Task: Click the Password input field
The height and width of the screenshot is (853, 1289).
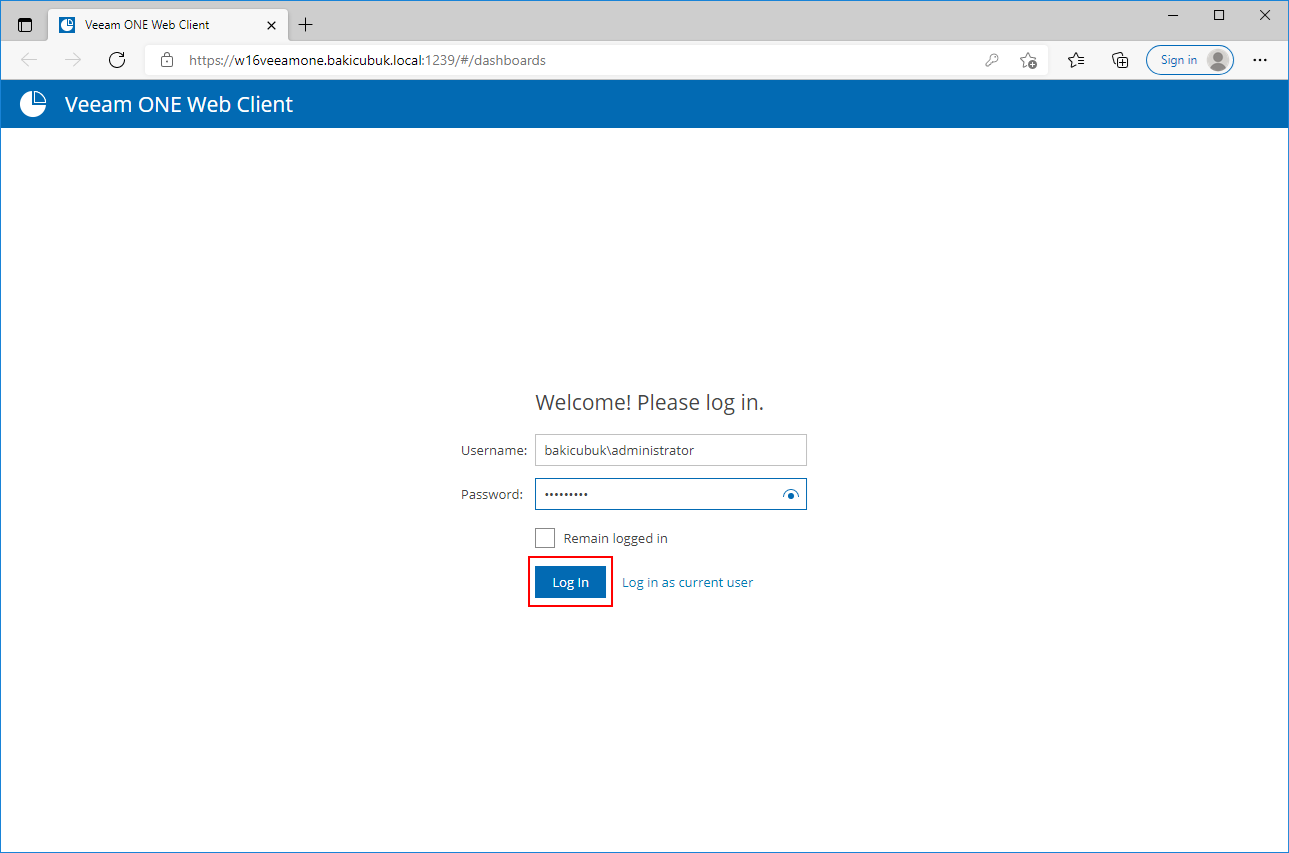Action: [x=670, y=494]
